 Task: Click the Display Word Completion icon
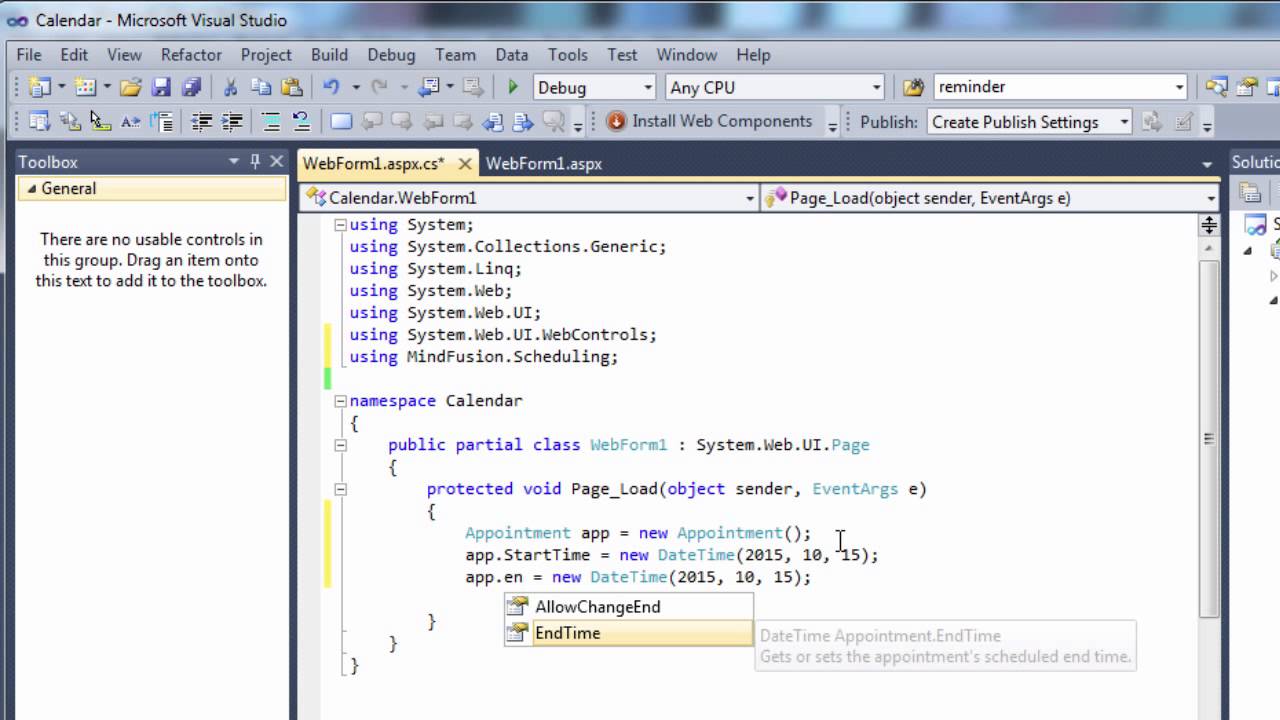point(130,122)
